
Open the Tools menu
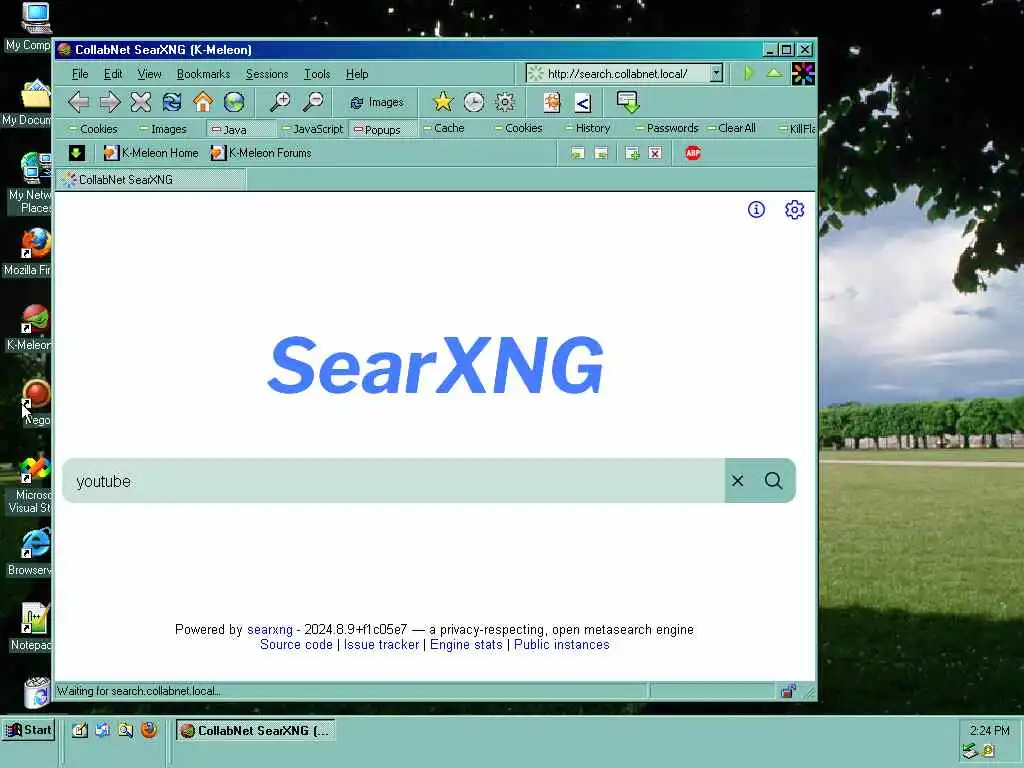click(x=317, y=74)
